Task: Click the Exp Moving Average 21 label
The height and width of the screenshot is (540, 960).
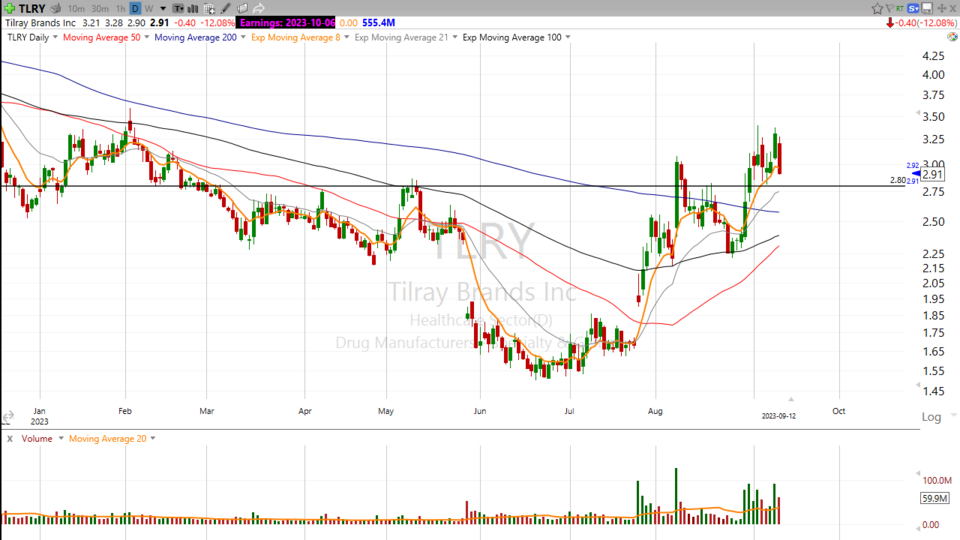Action: [x=401, y=37]
